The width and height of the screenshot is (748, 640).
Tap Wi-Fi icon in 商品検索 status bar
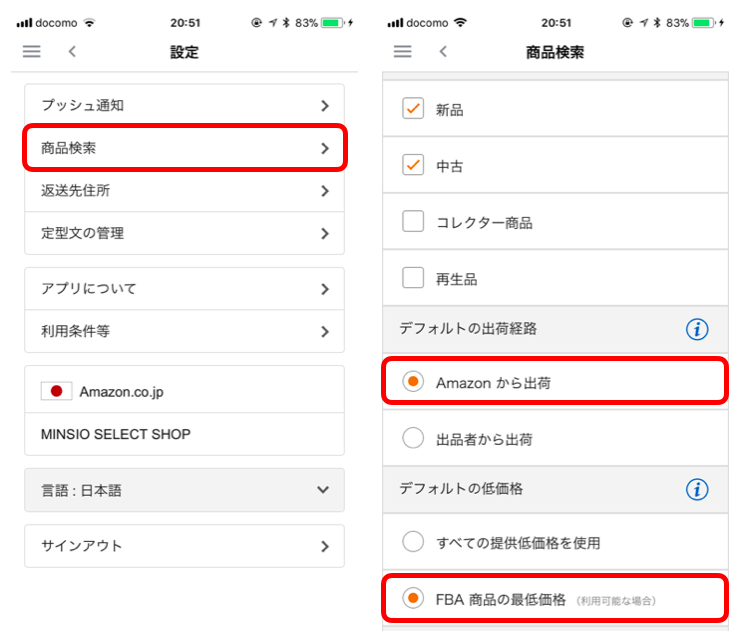pyautogui.click(x=460, y=22)
